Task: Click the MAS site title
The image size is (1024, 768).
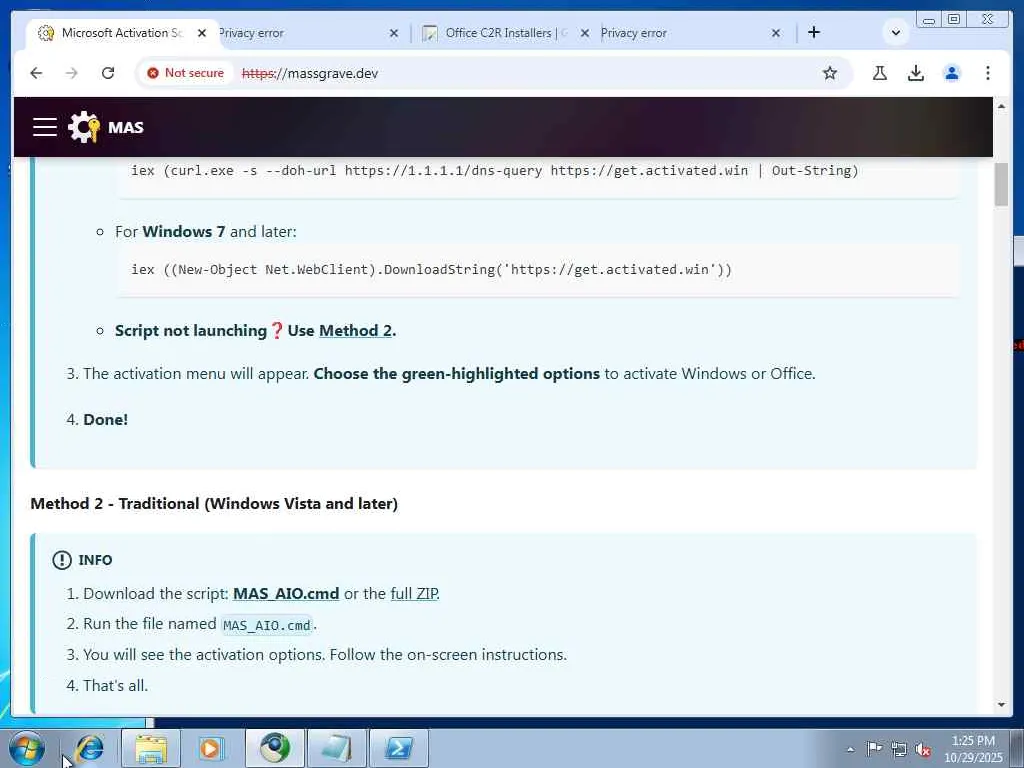Action: pos(125,127)
